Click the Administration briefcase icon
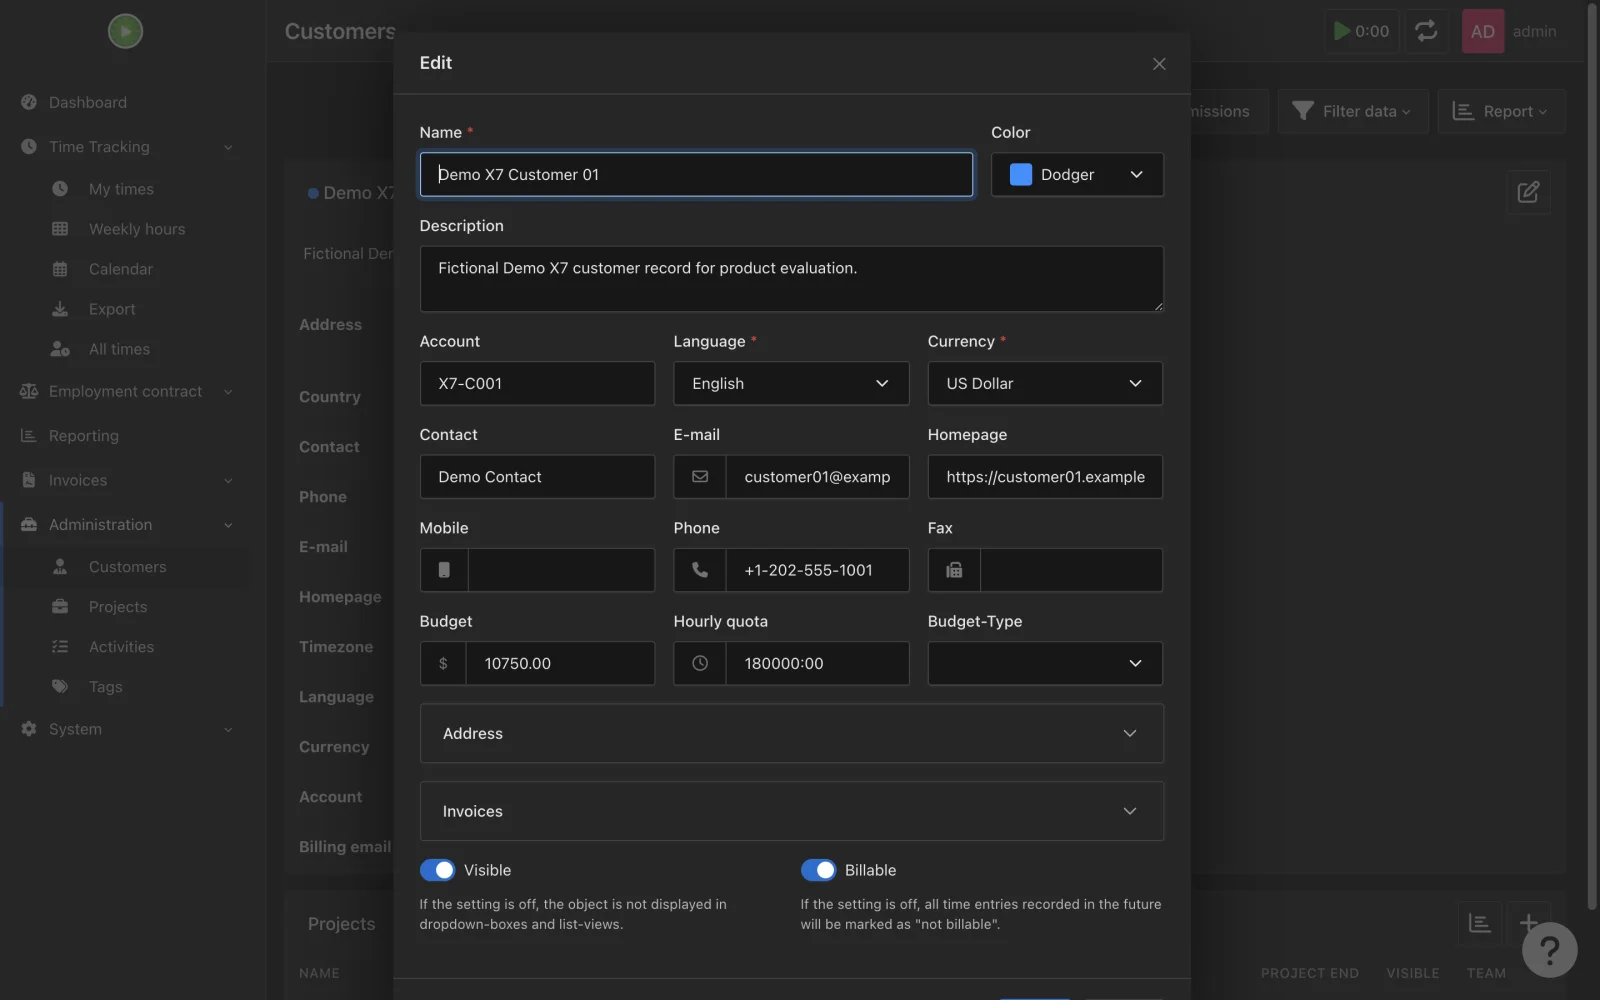This screenshot has height=1000, width=1600. [29, 524]
